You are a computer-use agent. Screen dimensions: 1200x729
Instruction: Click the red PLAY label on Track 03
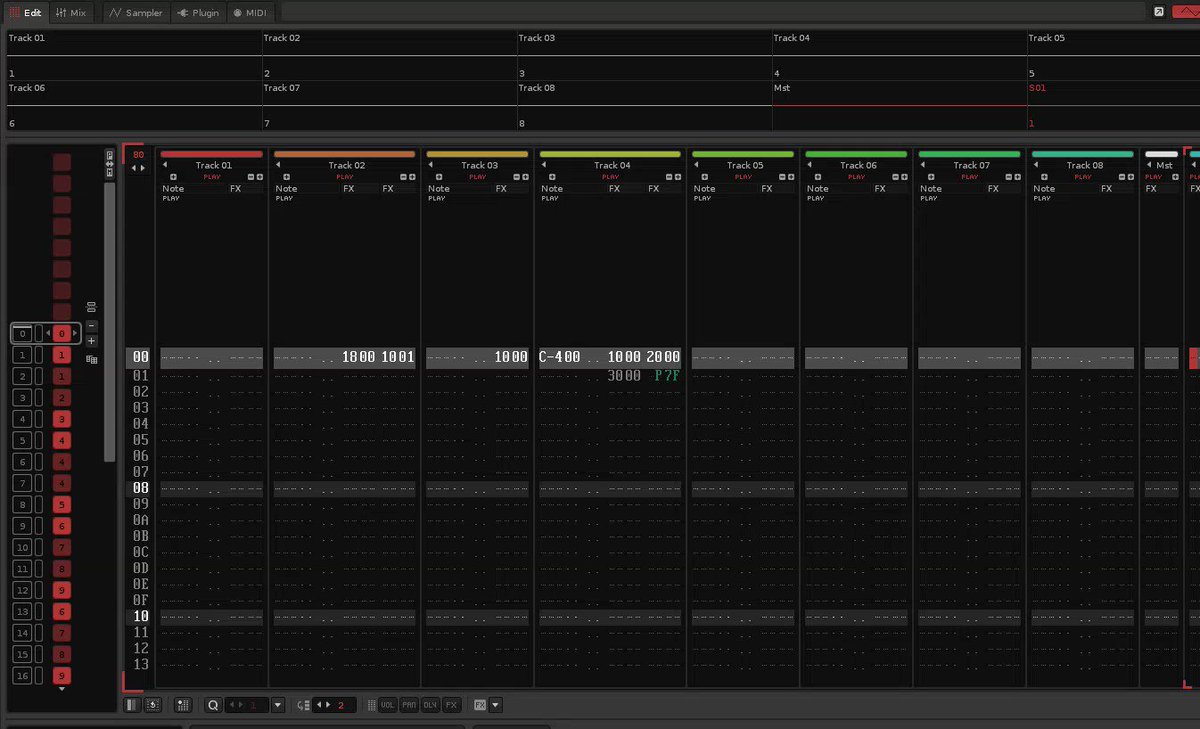477,177
